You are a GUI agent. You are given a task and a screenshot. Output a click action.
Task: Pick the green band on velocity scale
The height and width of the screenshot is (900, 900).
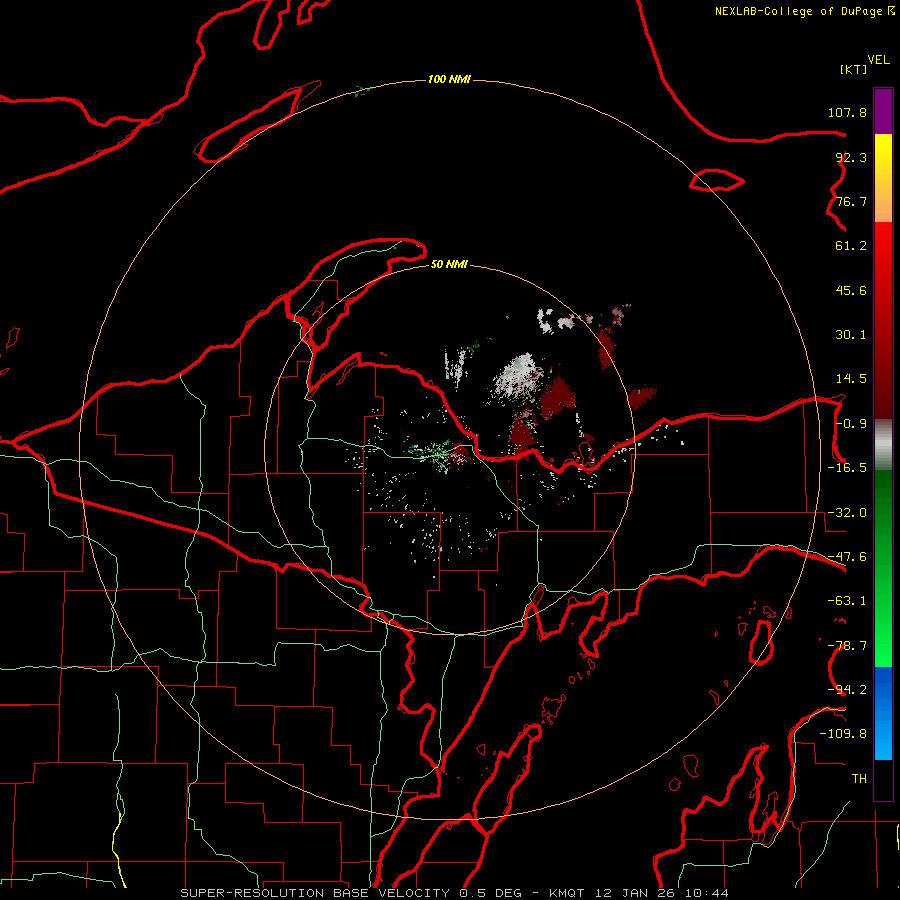coord(883,568)
